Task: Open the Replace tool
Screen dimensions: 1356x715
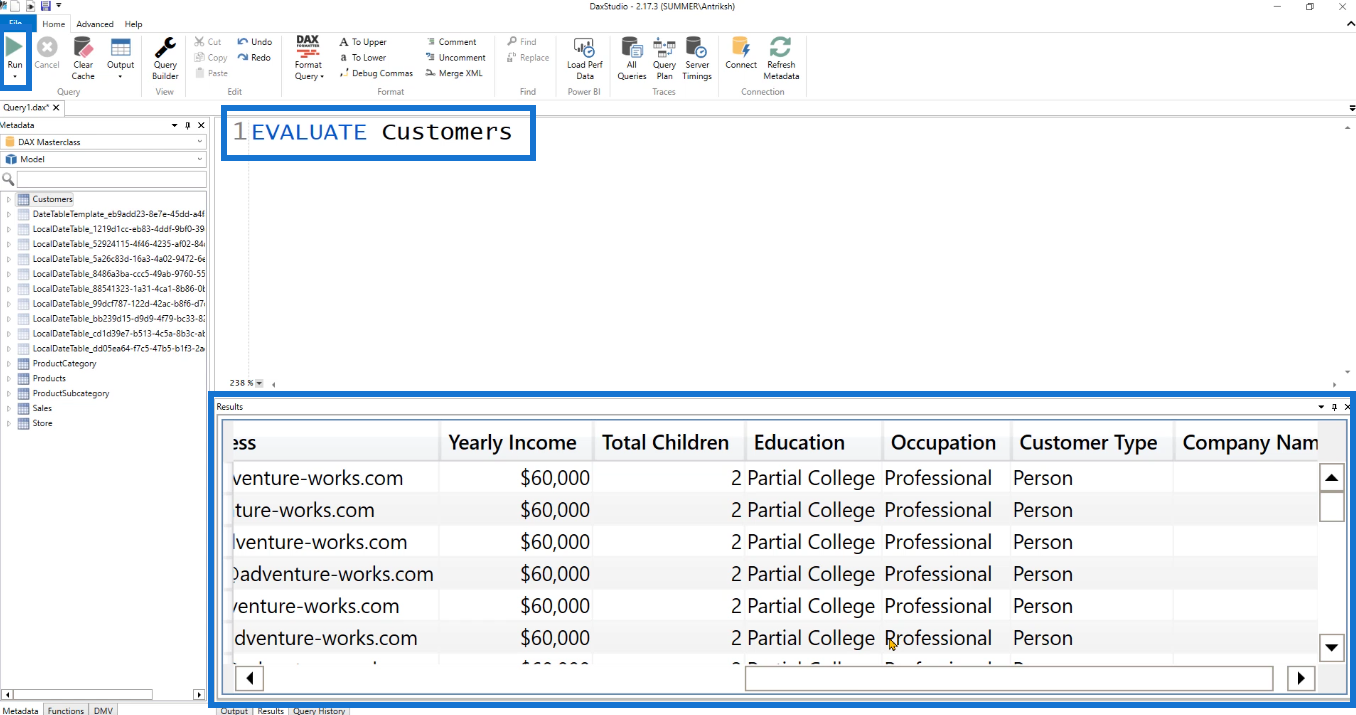Action: 528,58
